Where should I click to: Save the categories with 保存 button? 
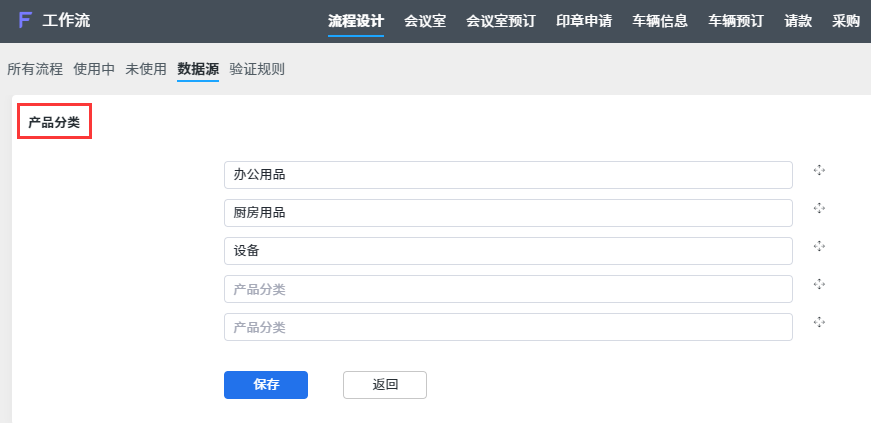tap(266, 385)
